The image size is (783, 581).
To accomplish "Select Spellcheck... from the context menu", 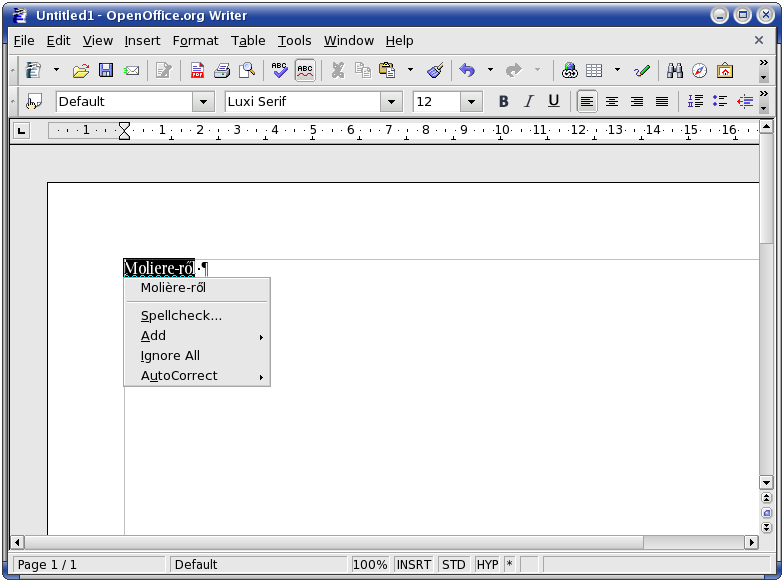I will click(x=181, y=315).
